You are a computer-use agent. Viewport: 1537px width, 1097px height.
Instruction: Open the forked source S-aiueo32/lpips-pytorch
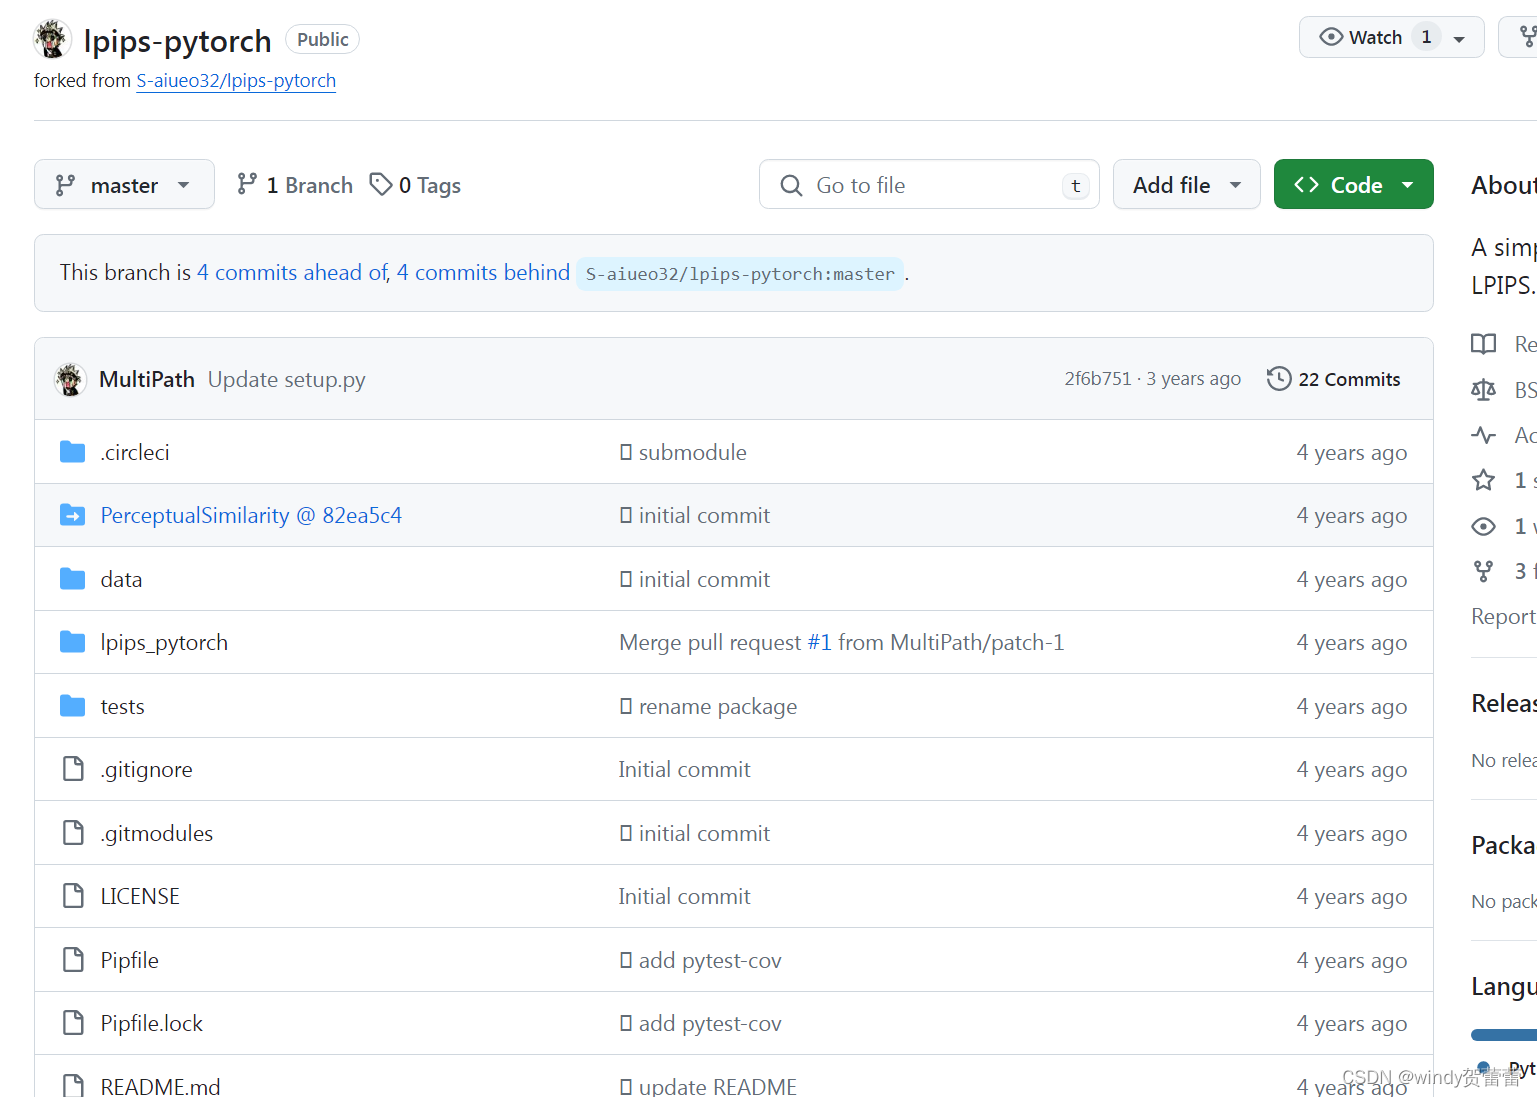point(236,80)
